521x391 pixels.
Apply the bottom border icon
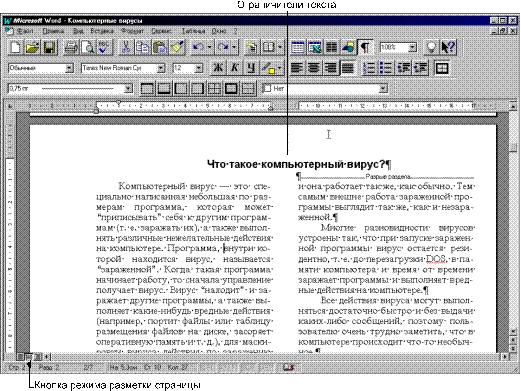164,89
